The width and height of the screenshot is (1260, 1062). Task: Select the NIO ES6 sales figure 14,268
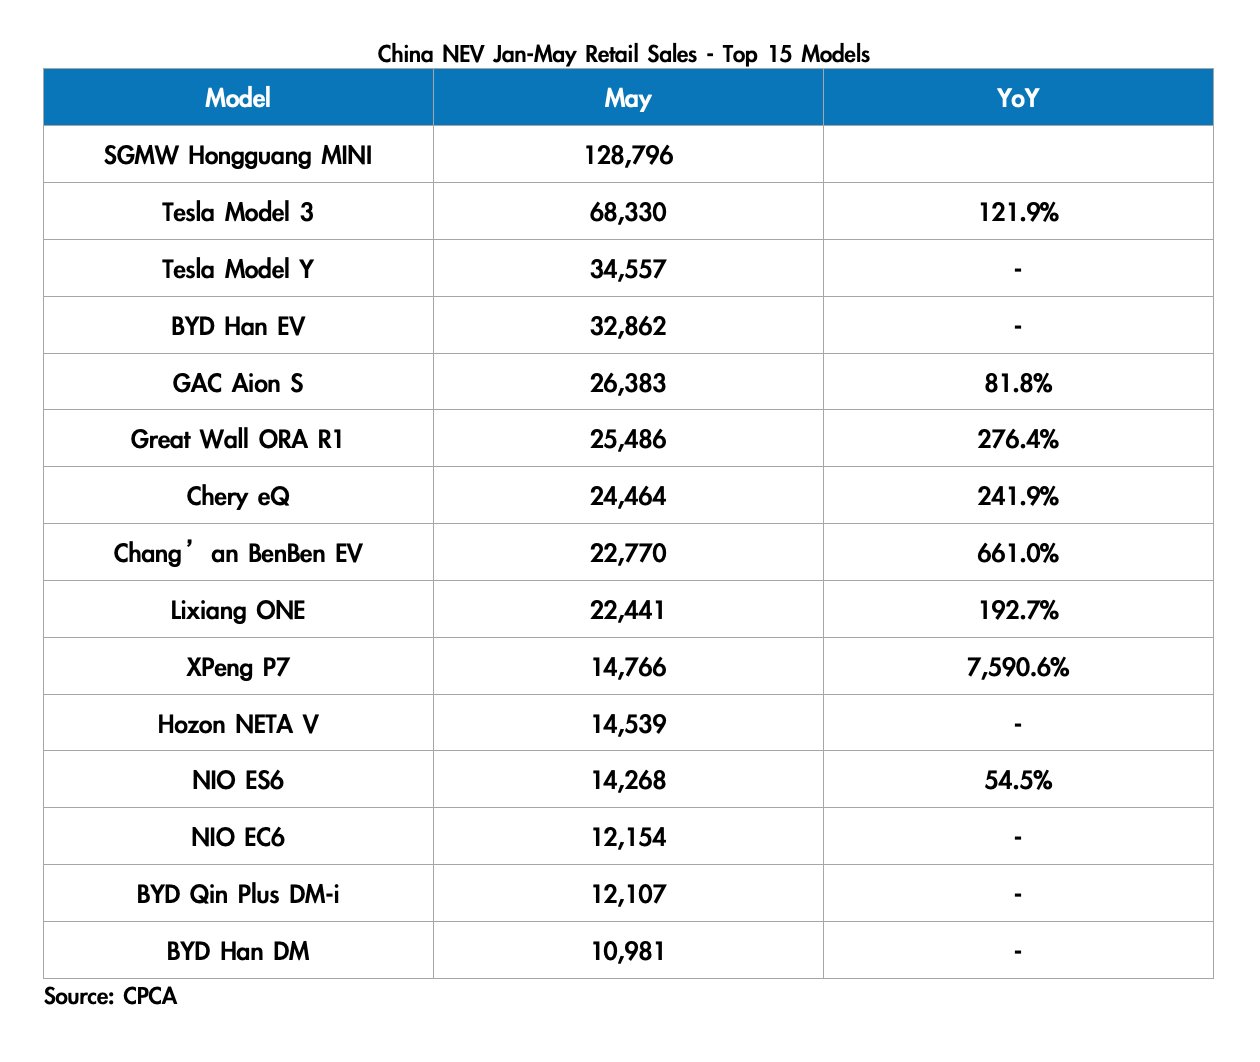click(x=628, y=780)
